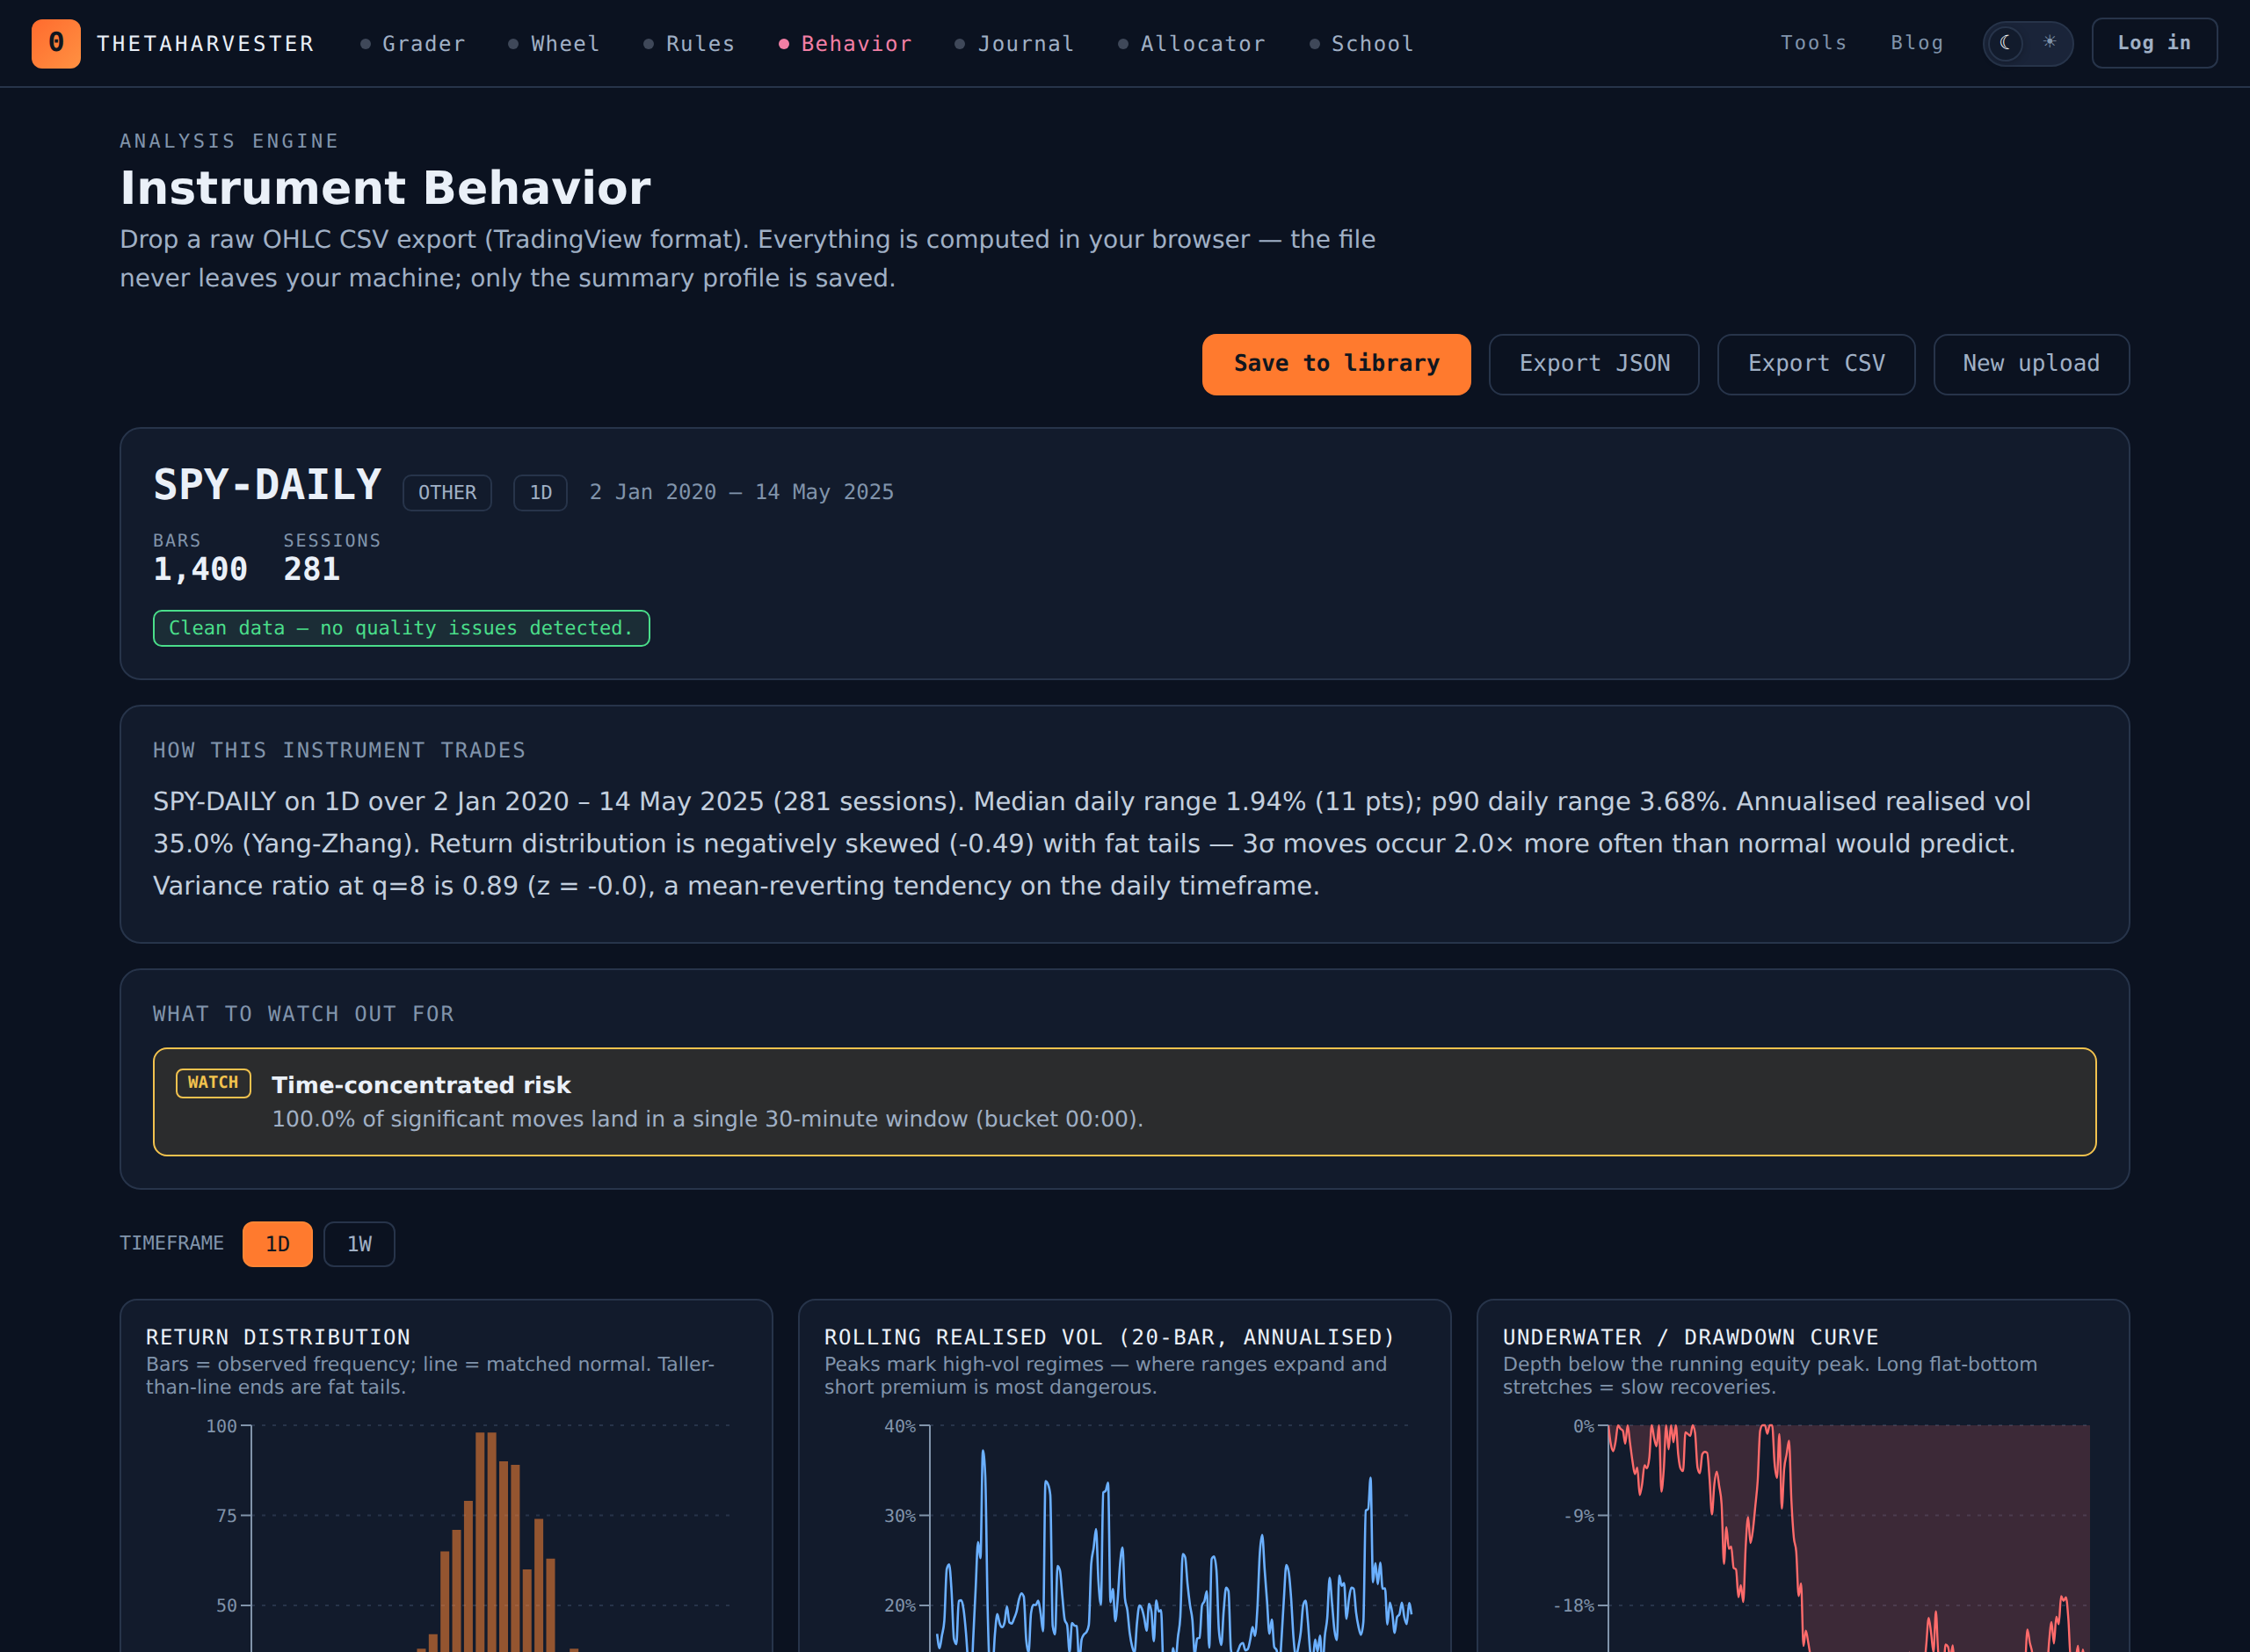
Task: Click the ANALYSIS ENGINE label
Action: click(229, 141)
